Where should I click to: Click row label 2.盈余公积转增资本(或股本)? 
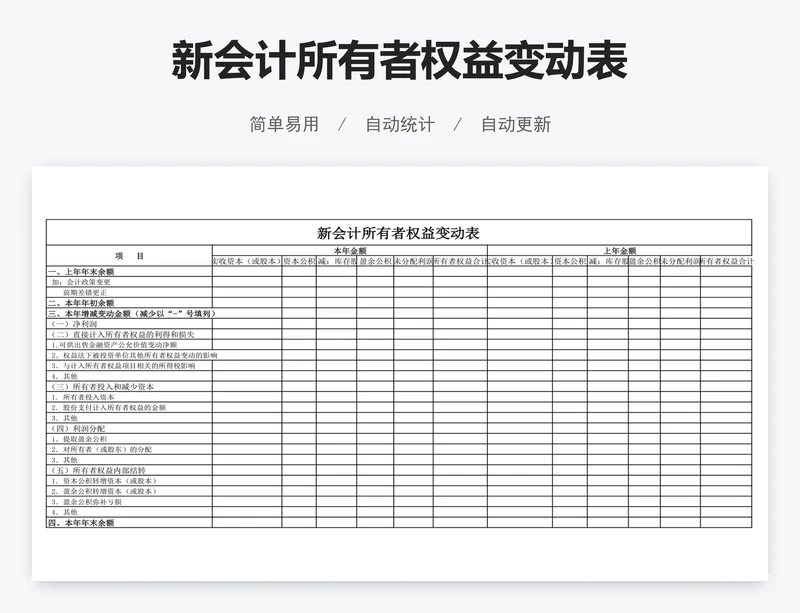pyautogui.click(x=104, y=491)
